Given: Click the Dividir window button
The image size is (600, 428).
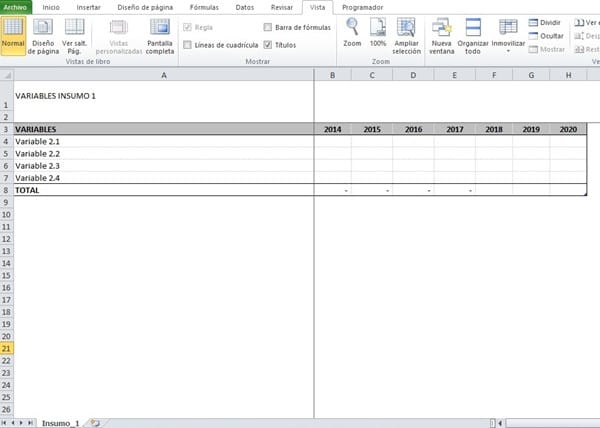Looking at the screenshot, I should tap(545, 23).
